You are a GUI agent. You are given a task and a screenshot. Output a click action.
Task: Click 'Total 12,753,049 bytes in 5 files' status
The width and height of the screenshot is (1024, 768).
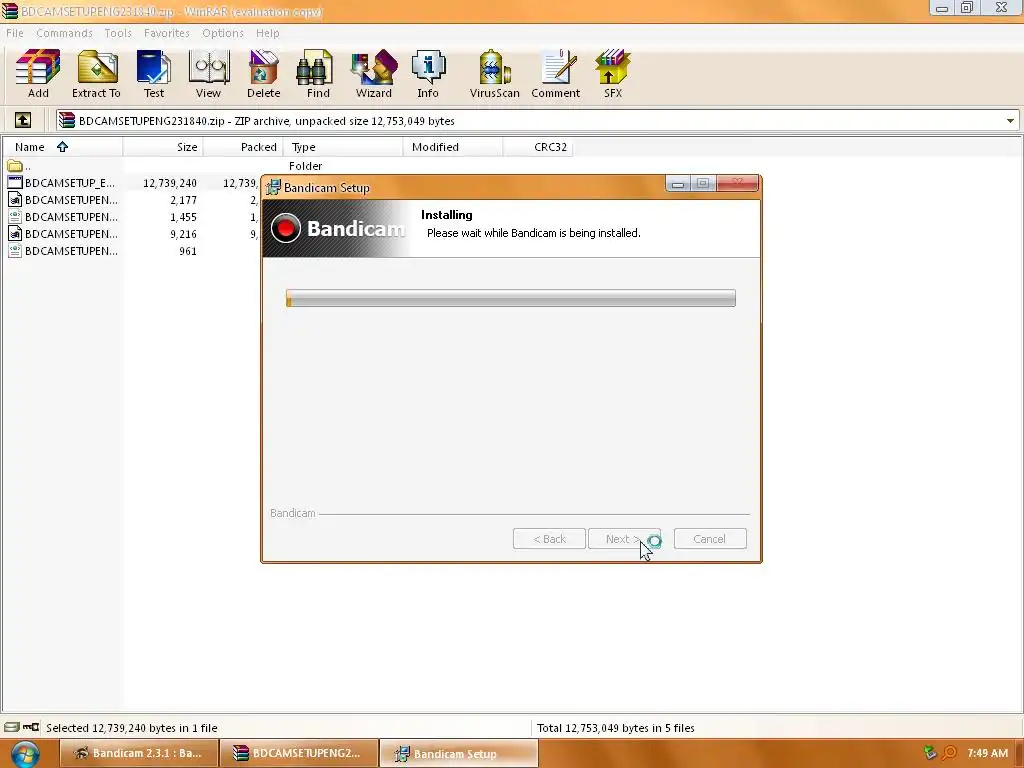pyautogui.click(x=615, y=728)
